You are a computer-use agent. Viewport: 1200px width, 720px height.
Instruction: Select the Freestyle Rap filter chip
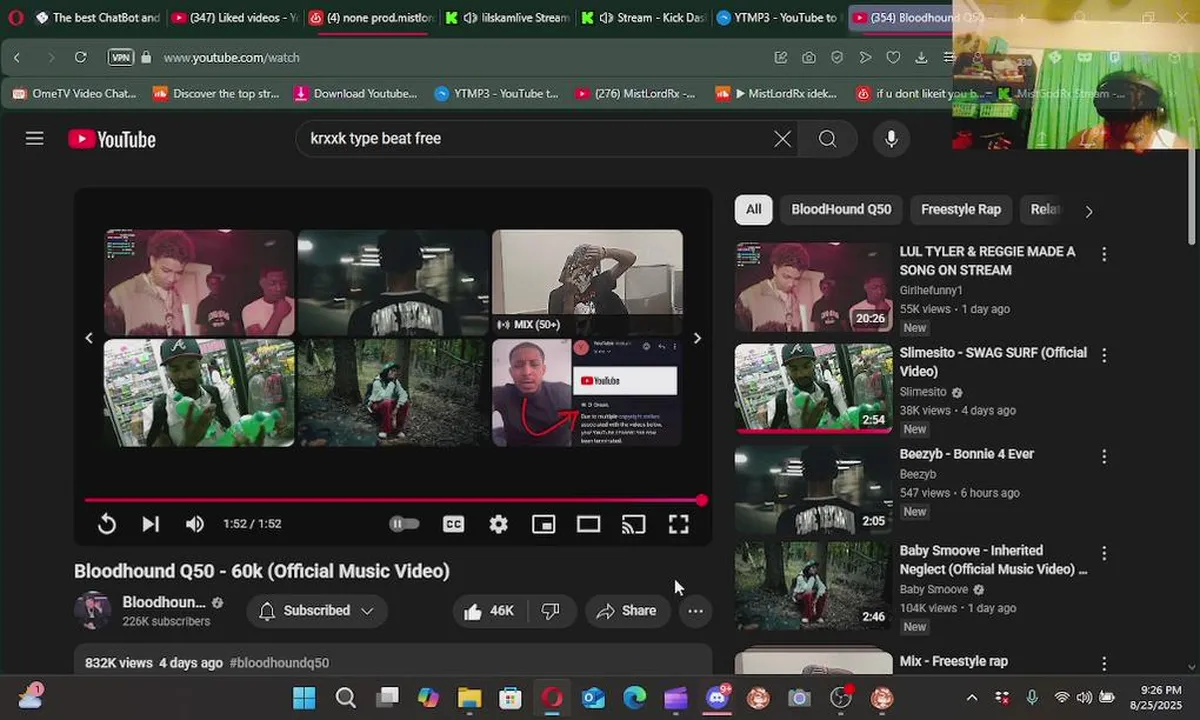point(961,210)
